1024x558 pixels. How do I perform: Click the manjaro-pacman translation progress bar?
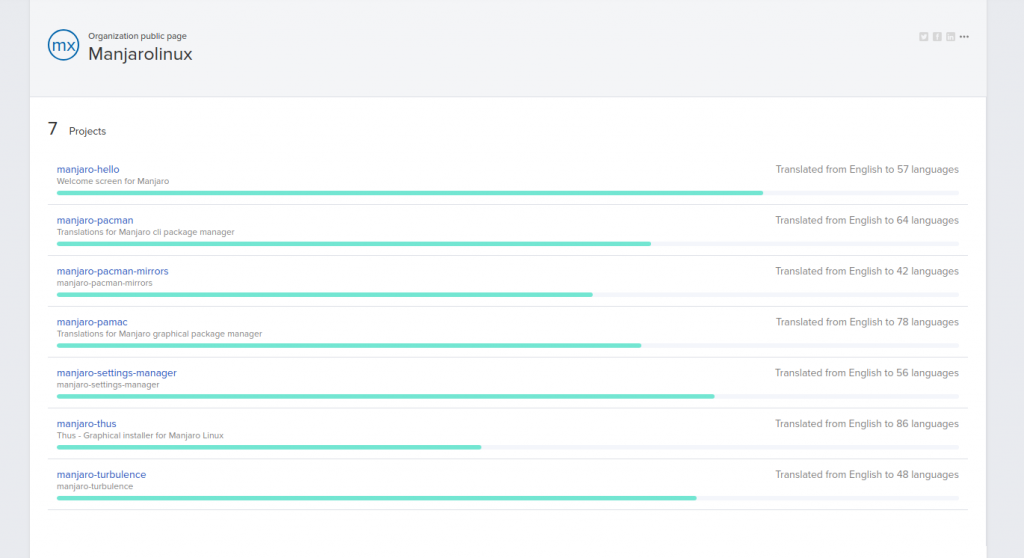[507, 244]
